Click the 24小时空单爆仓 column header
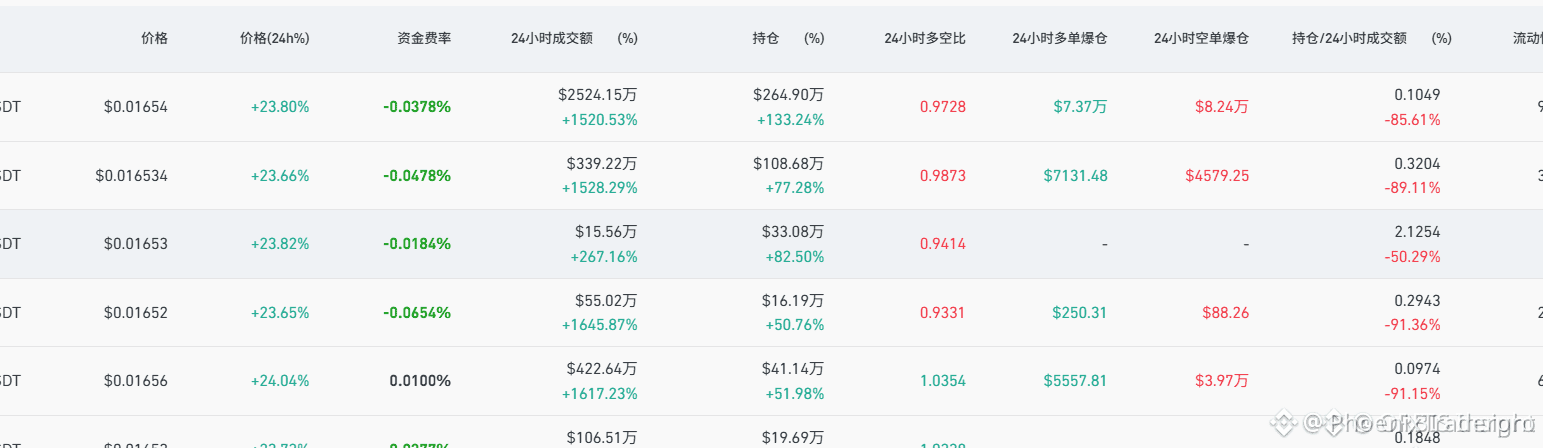The image size is (1543, 448). pos(1201,38)
